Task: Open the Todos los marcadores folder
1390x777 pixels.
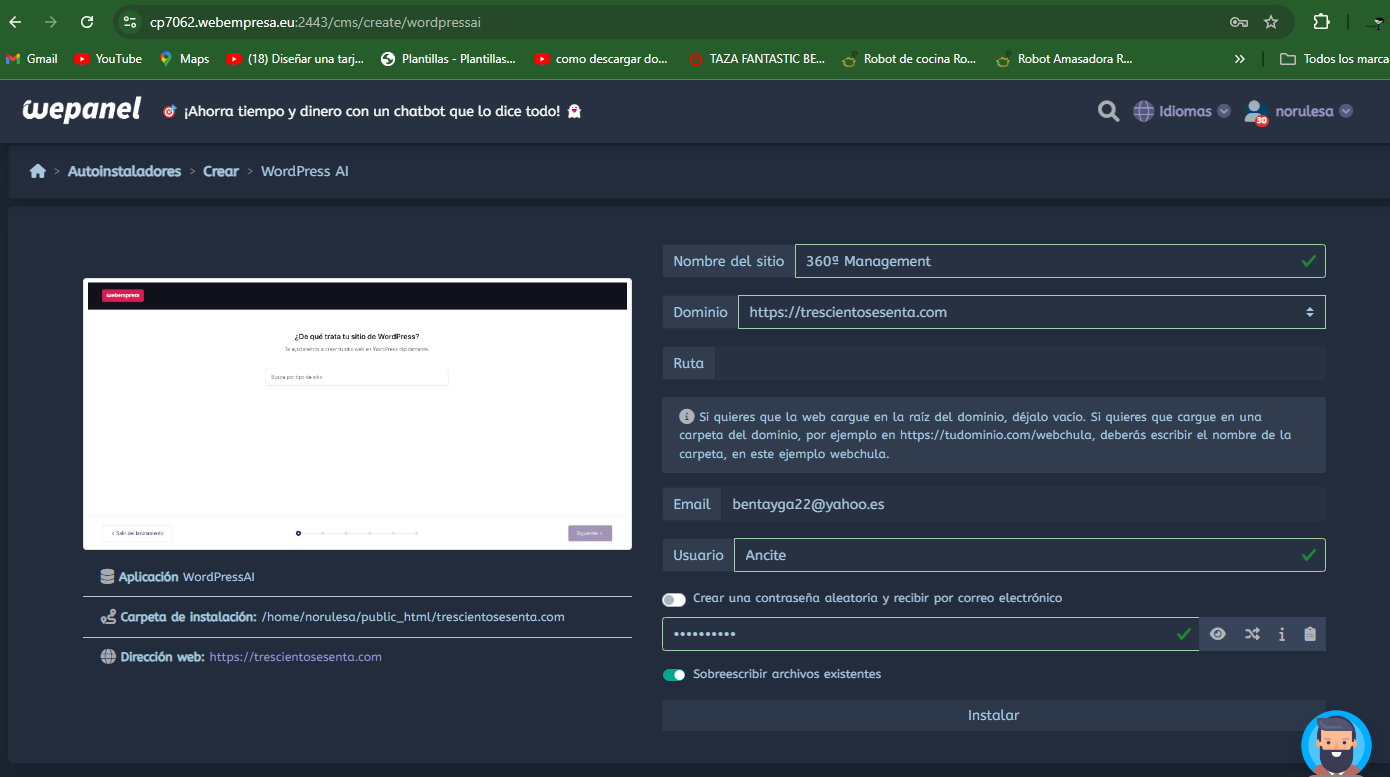Action: (1334, 59)
